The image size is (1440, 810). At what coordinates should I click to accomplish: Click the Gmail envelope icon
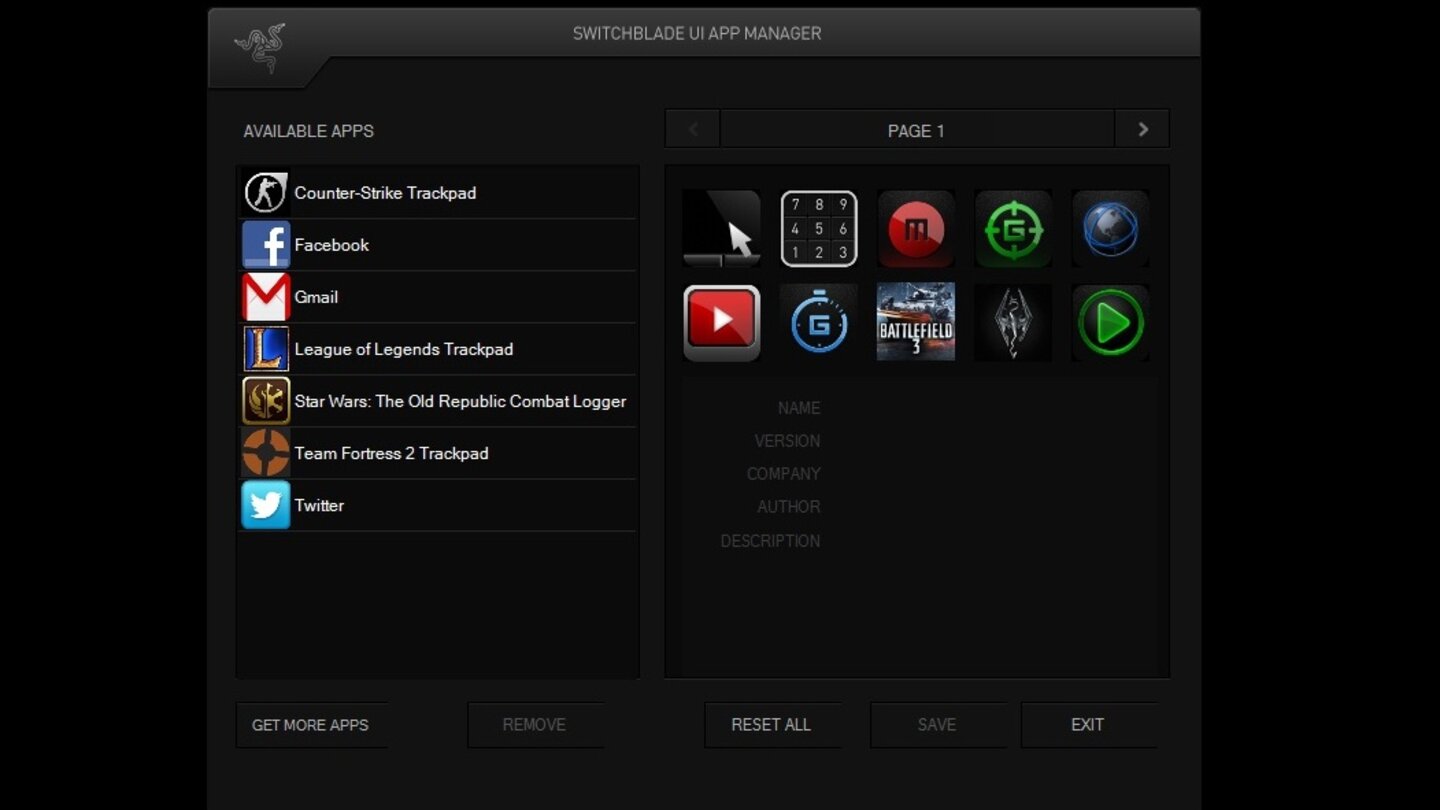coord(266,297)
